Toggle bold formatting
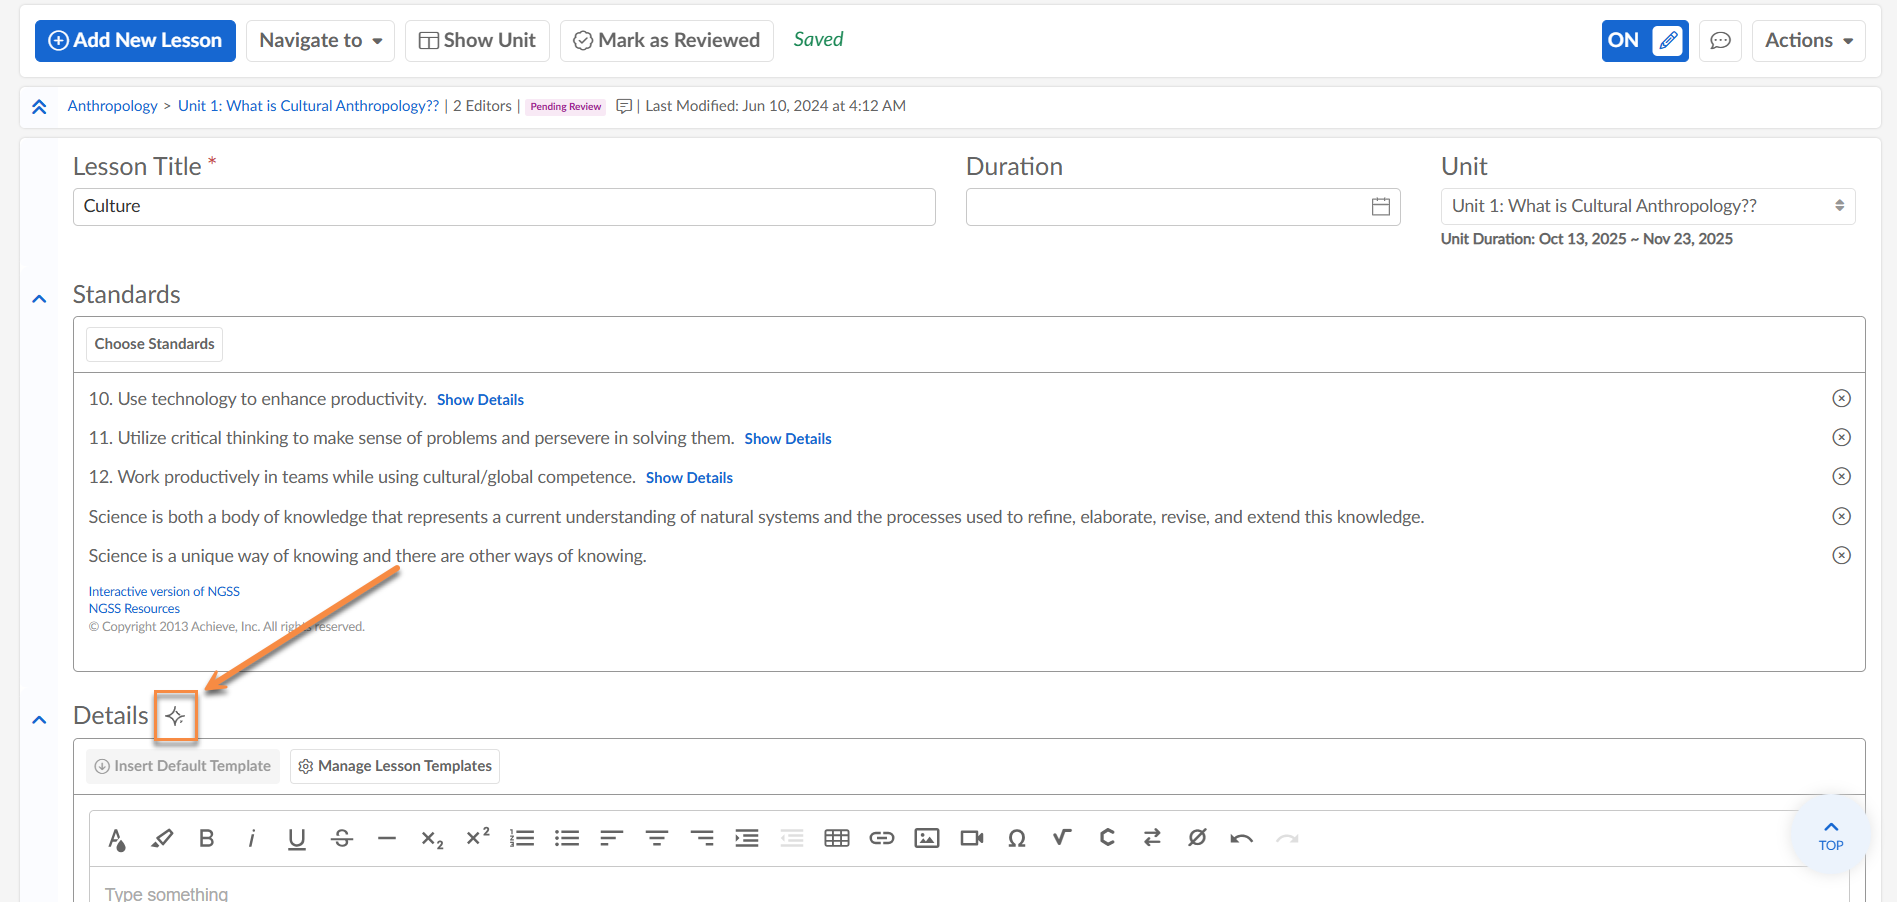The image size is (1897, 902). pos(207,838)
